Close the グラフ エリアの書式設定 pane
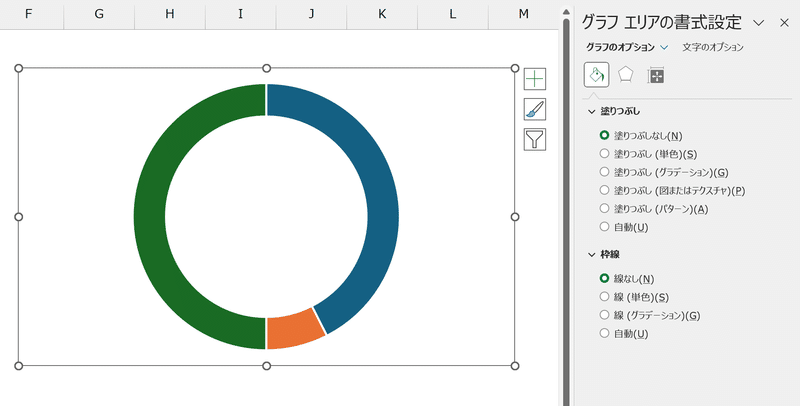 click(x=785, y=22)
